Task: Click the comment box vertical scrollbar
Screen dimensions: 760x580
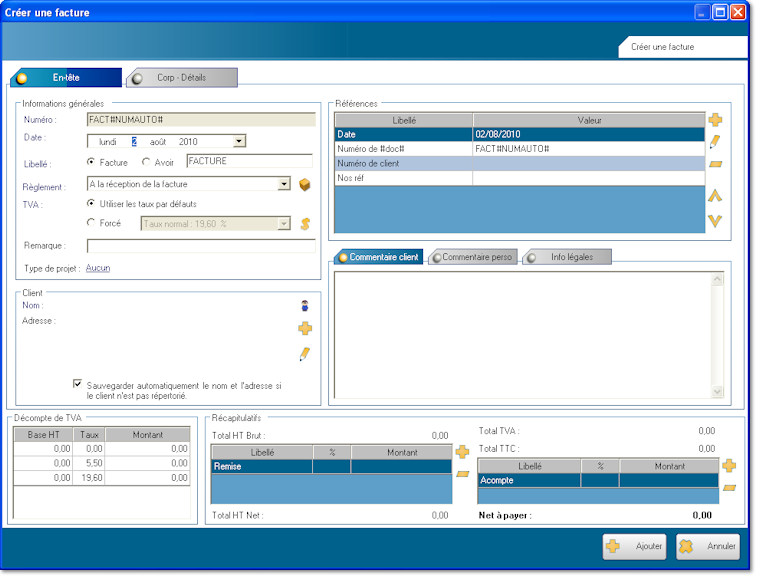Action: tap(716, 335)
